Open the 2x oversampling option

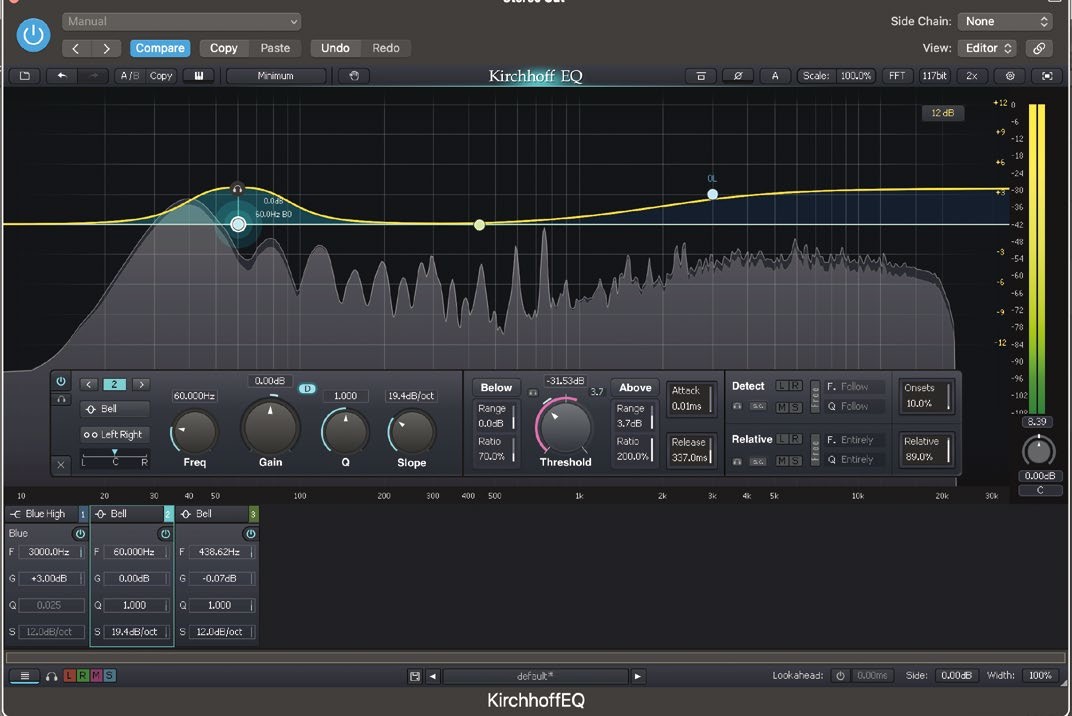(972, 76)
